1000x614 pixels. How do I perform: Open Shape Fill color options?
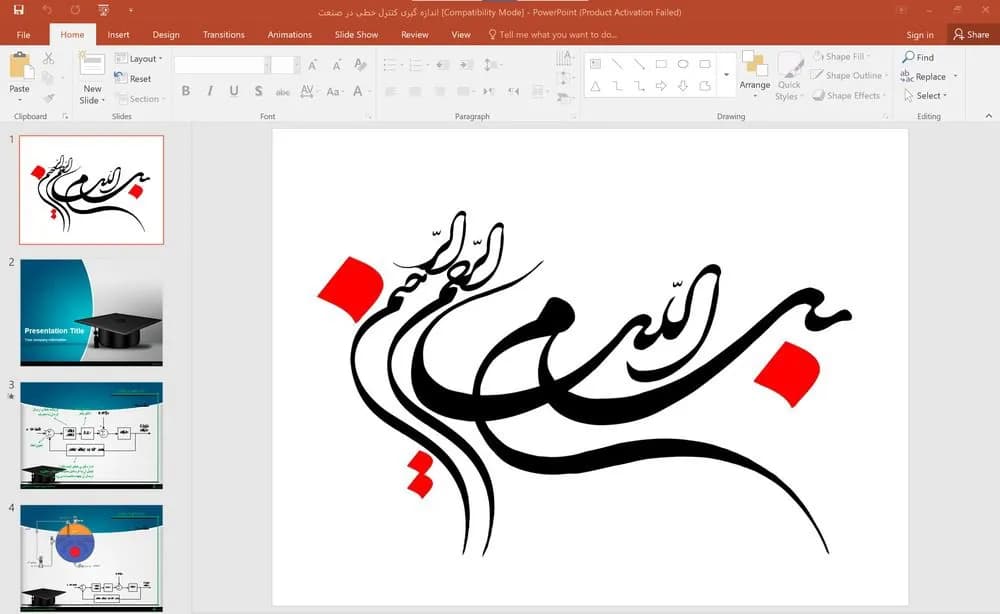[842, 57]
